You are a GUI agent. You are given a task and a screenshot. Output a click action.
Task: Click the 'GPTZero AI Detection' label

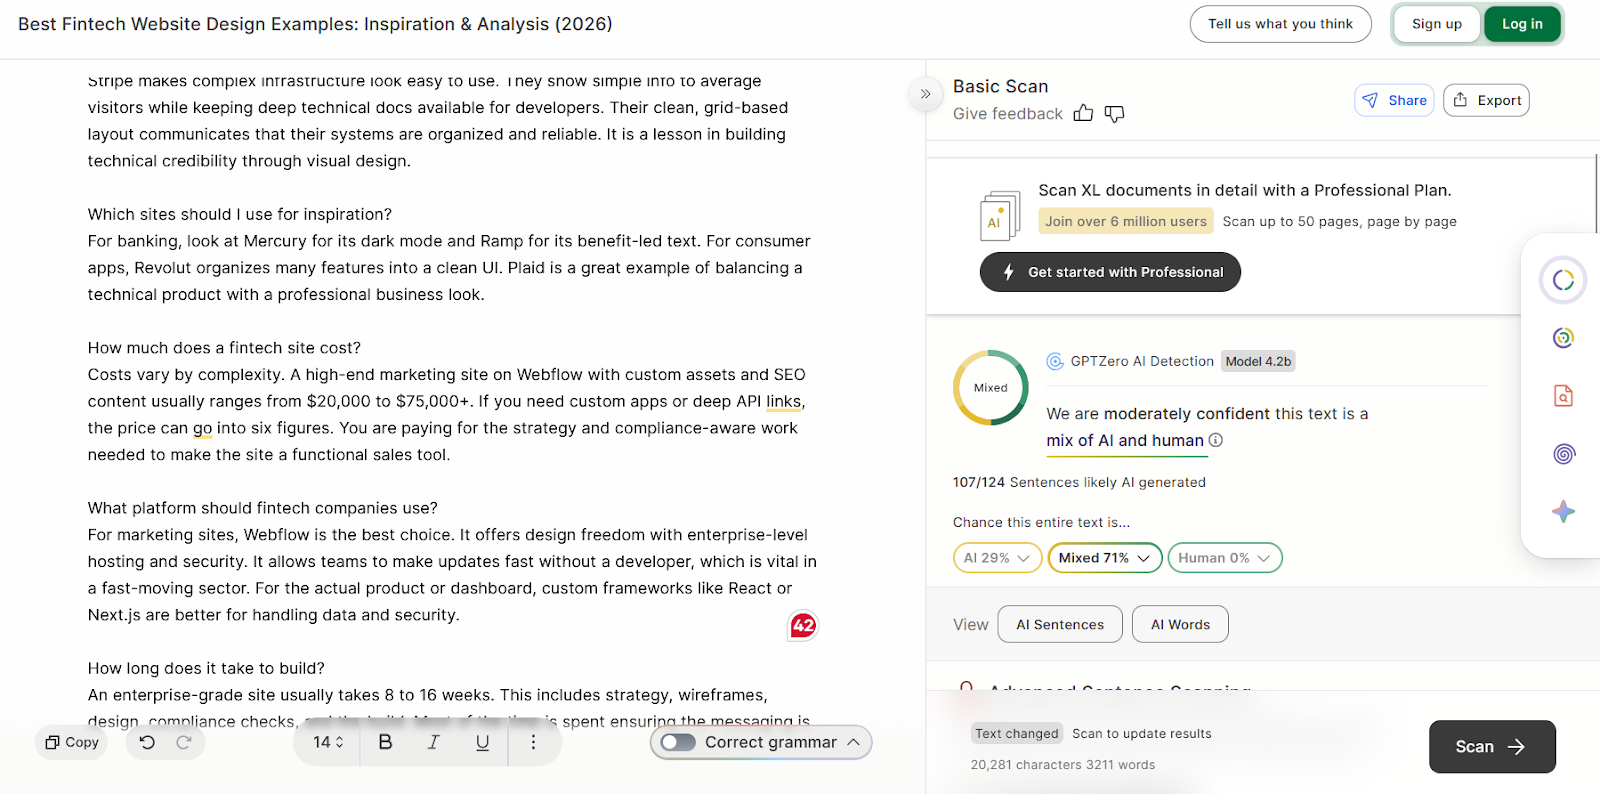pos(1142,361)
